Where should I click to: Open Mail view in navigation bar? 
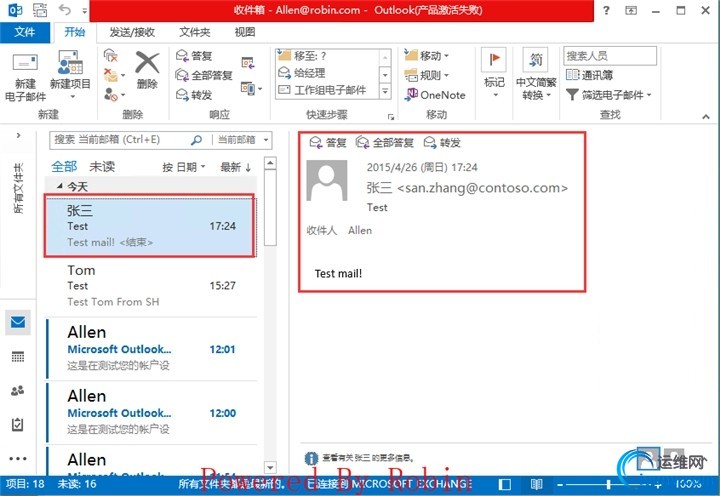pyautogui.click(x=18, y=322)
